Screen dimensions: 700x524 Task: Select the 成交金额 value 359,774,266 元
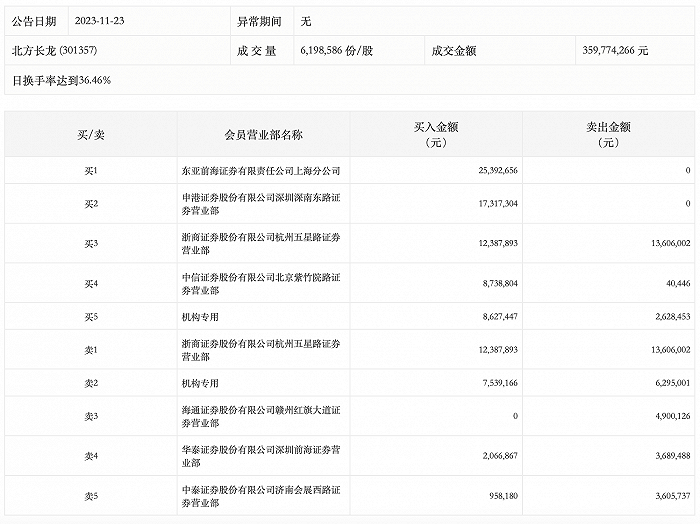(615, 49)
